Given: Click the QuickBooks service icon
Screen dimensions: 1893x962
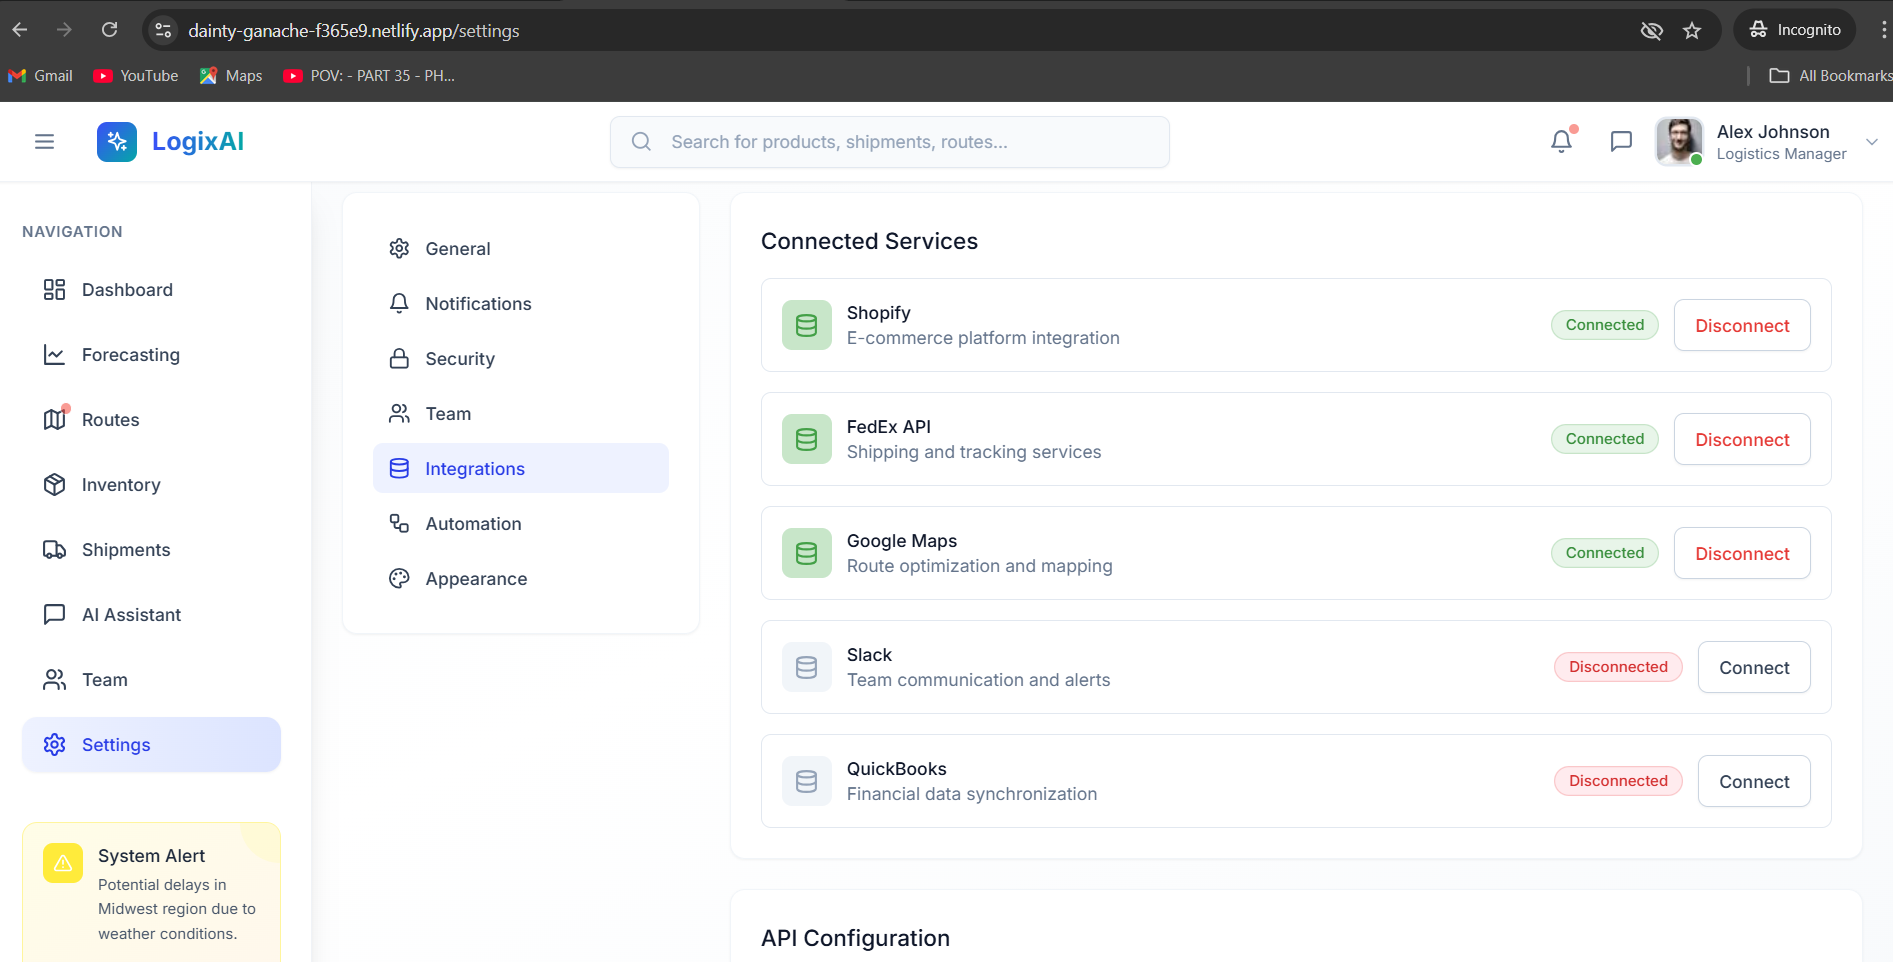Looking at the screenshot, I should (x=807, y=781).
